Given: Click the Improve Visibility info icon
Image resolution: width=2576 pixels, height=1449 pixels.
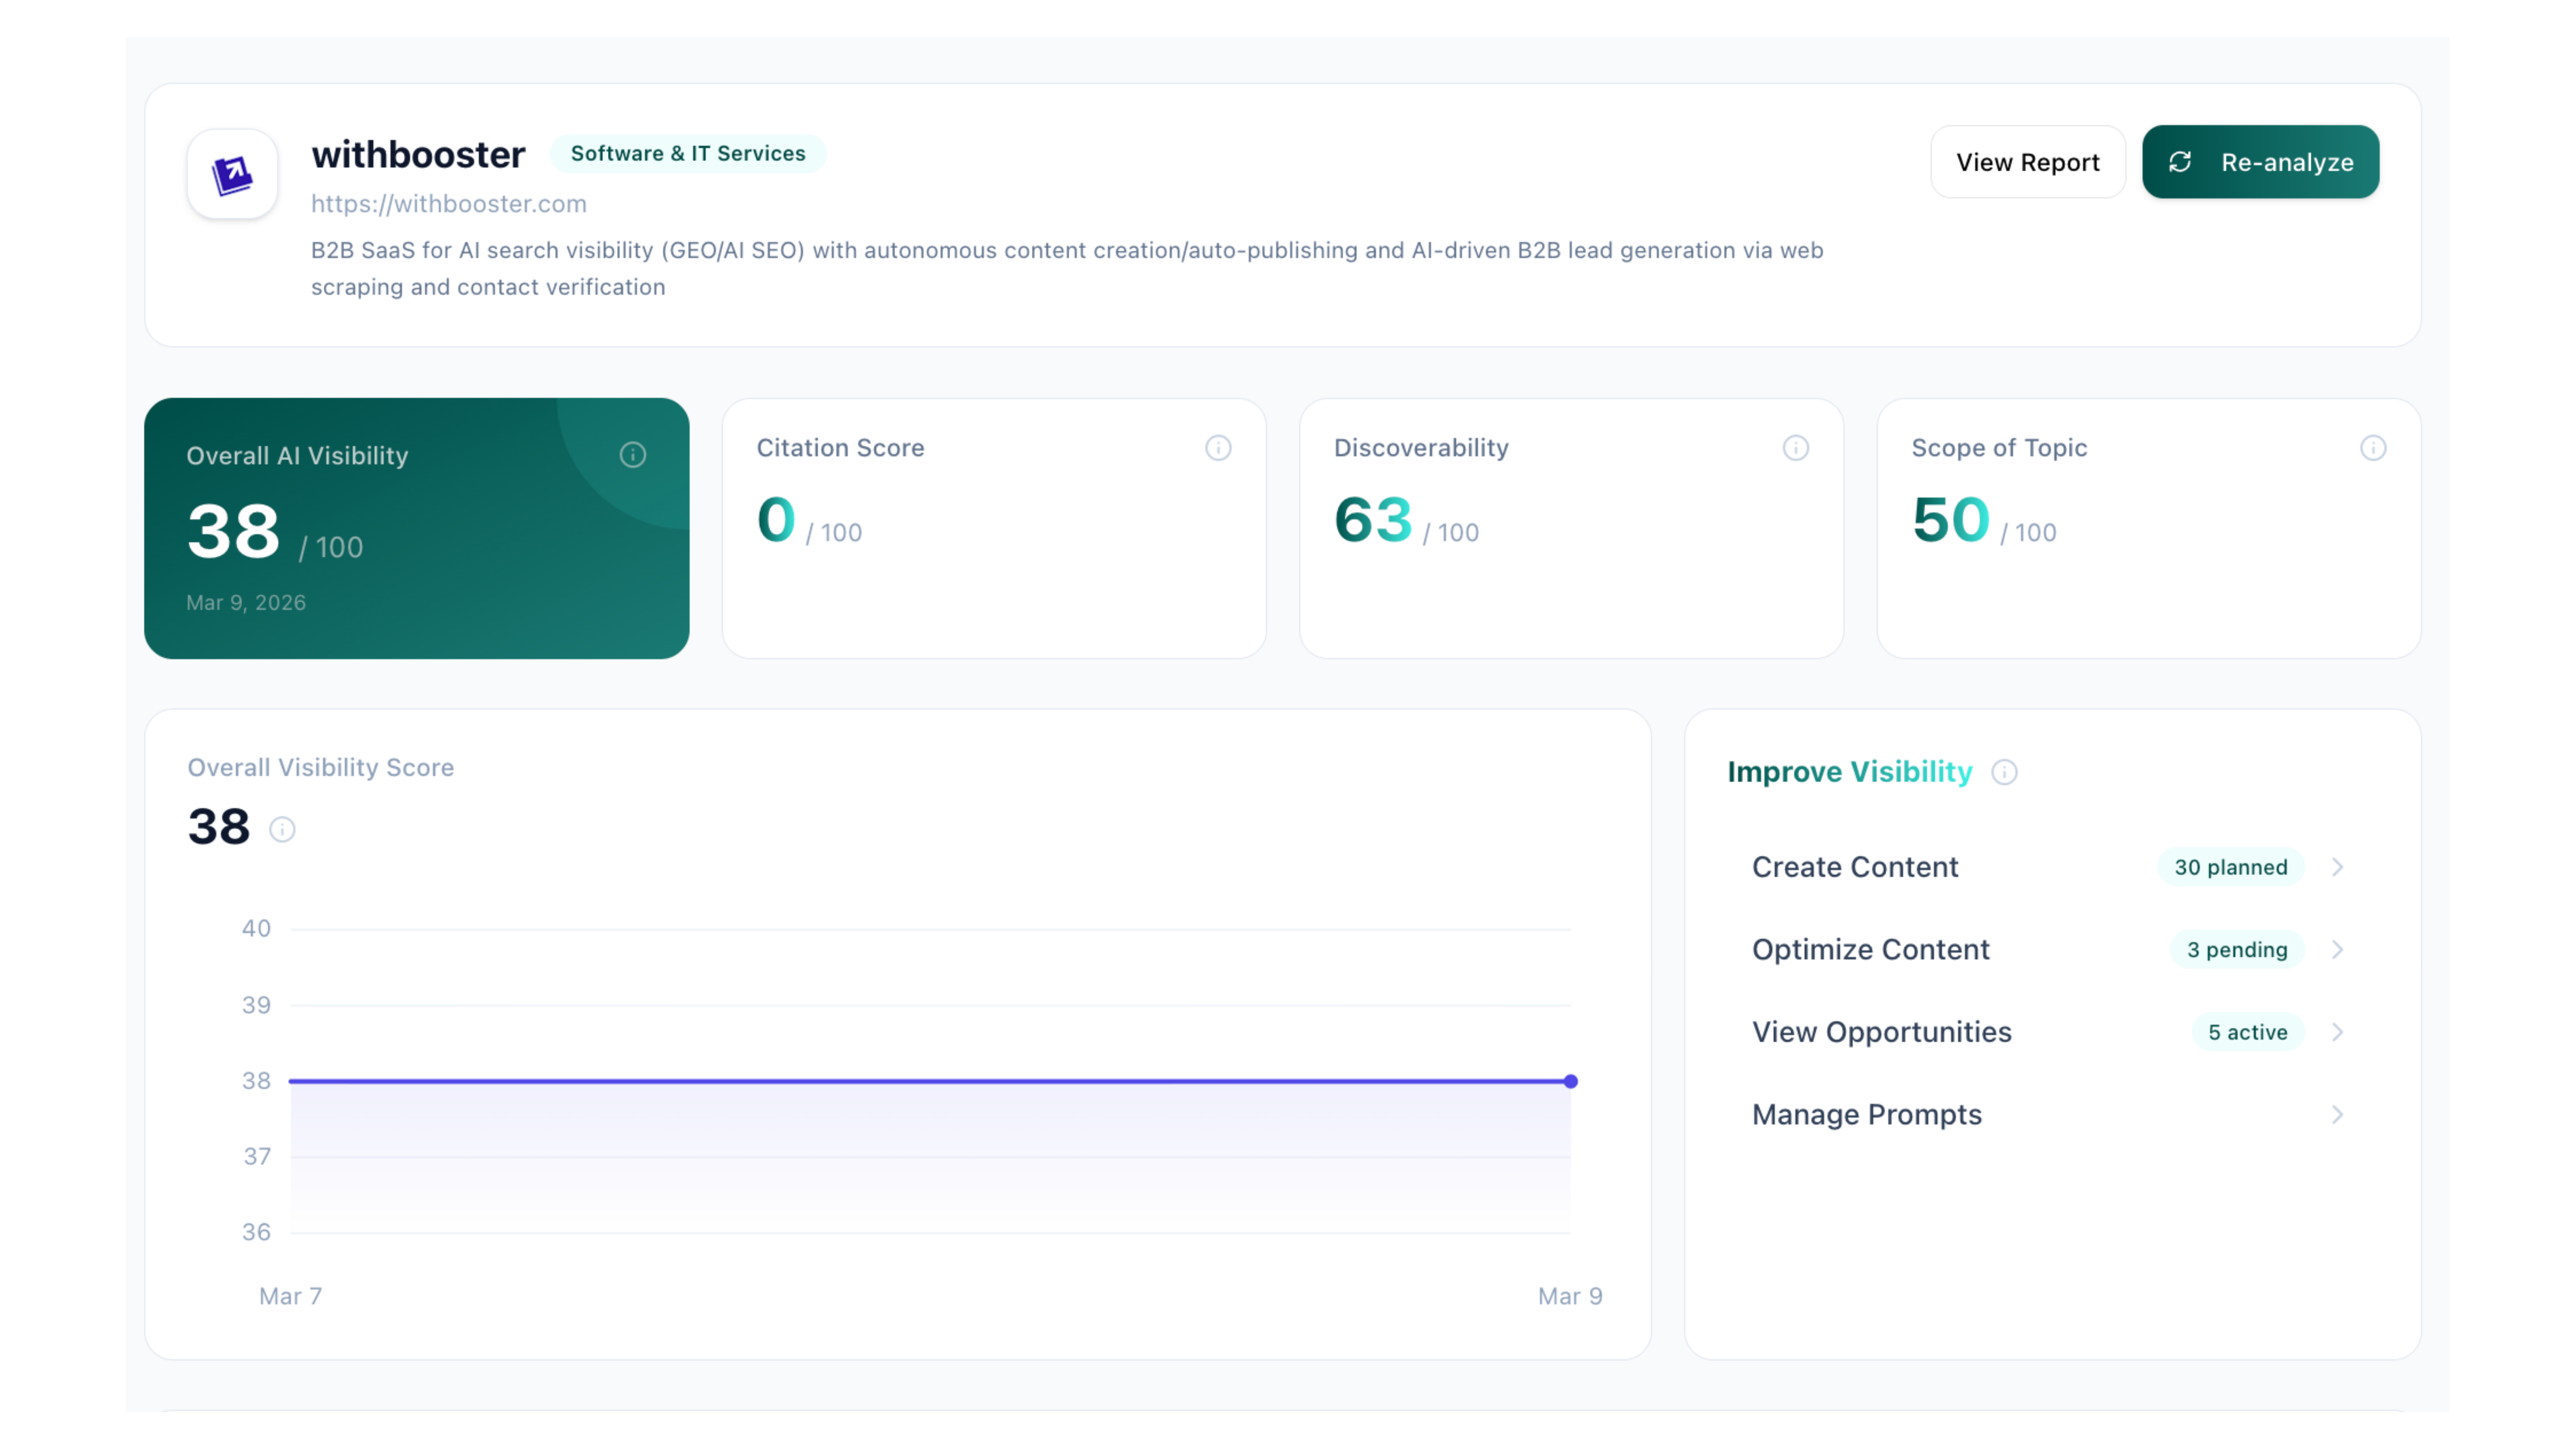Looking at the screenshot, I should coord(2005,772).
